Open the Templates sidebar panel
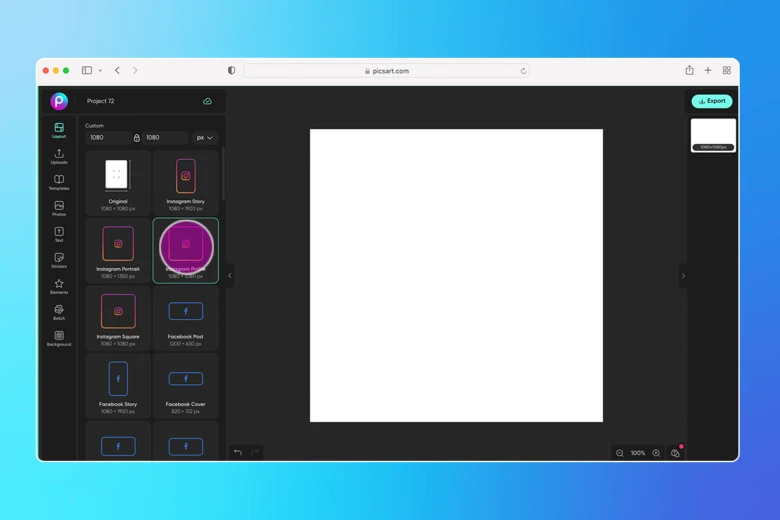 click(x=59, y=182)
